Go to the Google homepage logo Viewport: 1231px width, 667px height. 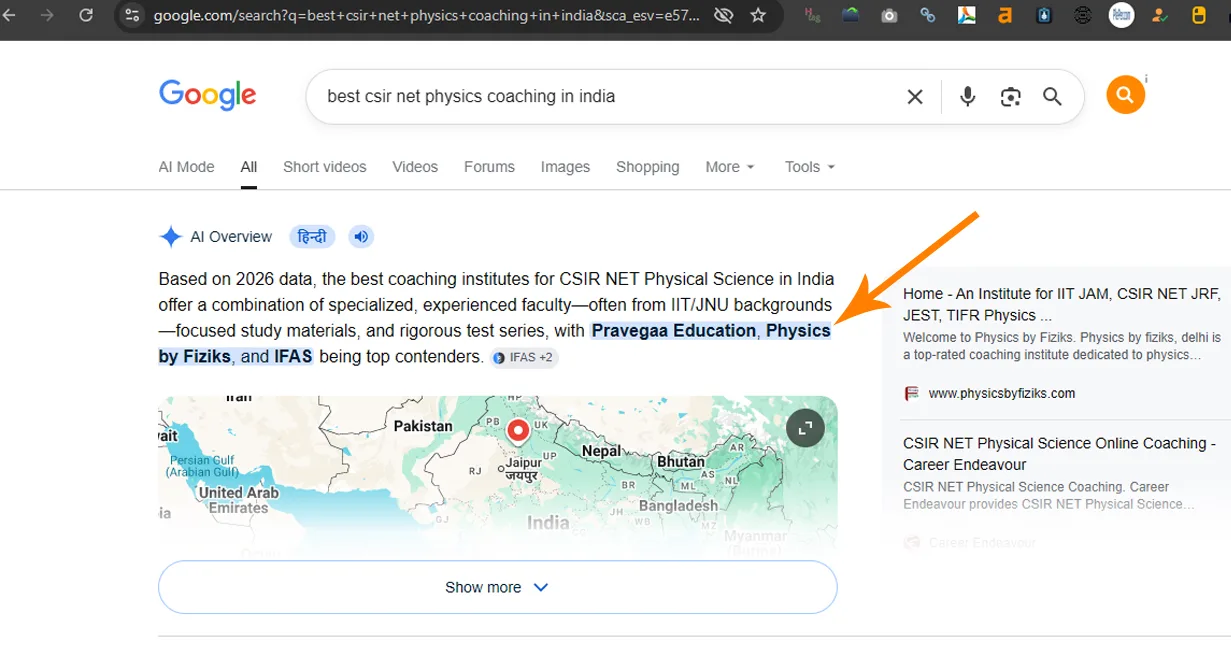coord(208,96)
